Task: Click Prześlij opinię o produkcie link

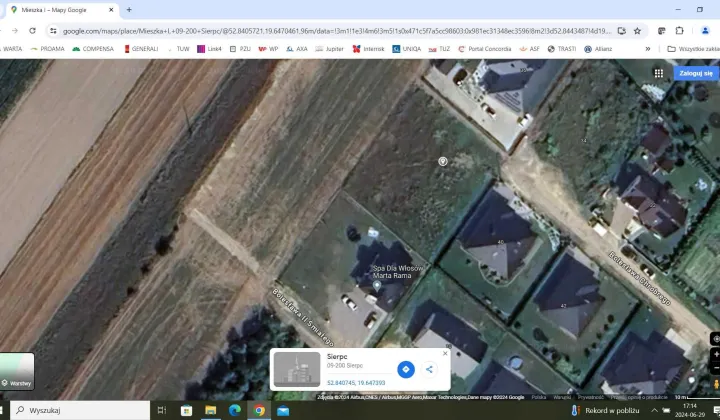Action: pos(638,398)
